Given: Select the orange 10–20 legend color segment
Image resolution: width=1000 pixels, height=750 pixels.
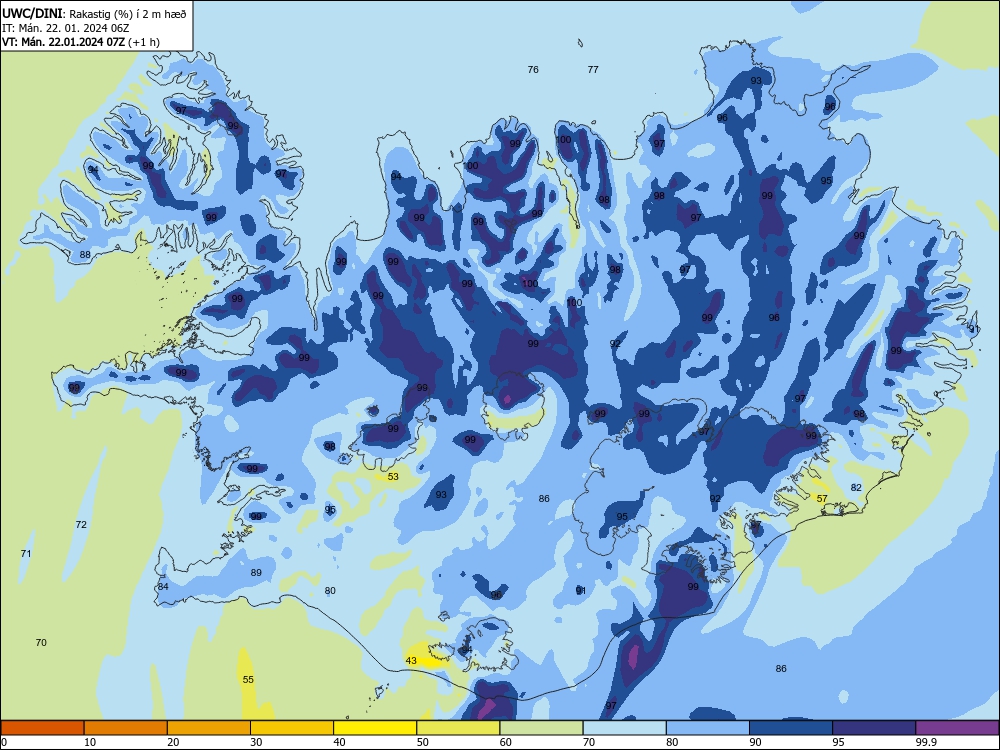Looking at the screenshot, I should 126,728.
